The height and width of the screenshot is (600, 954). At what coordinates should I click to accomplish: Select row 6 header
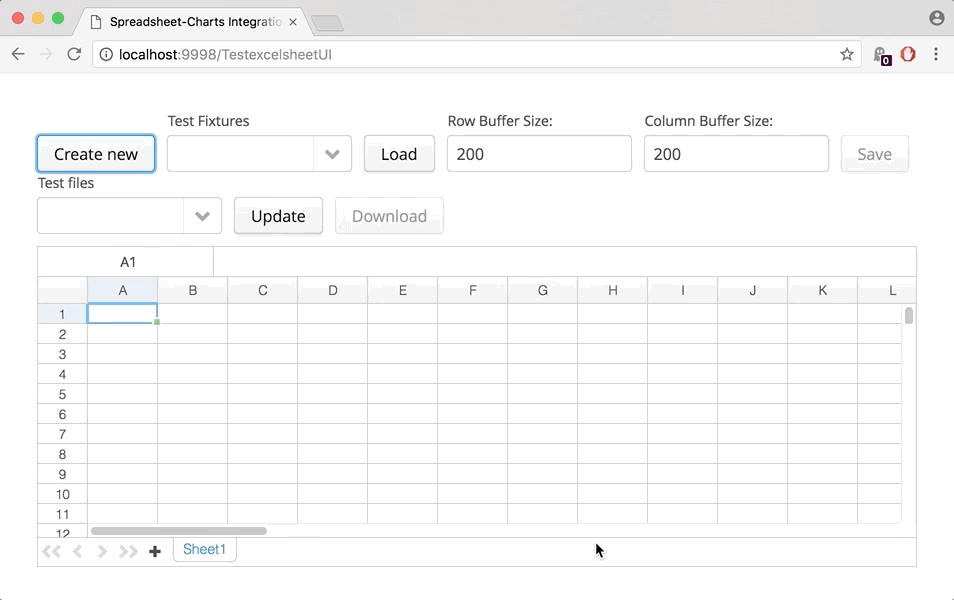click(x=62, y=414)
